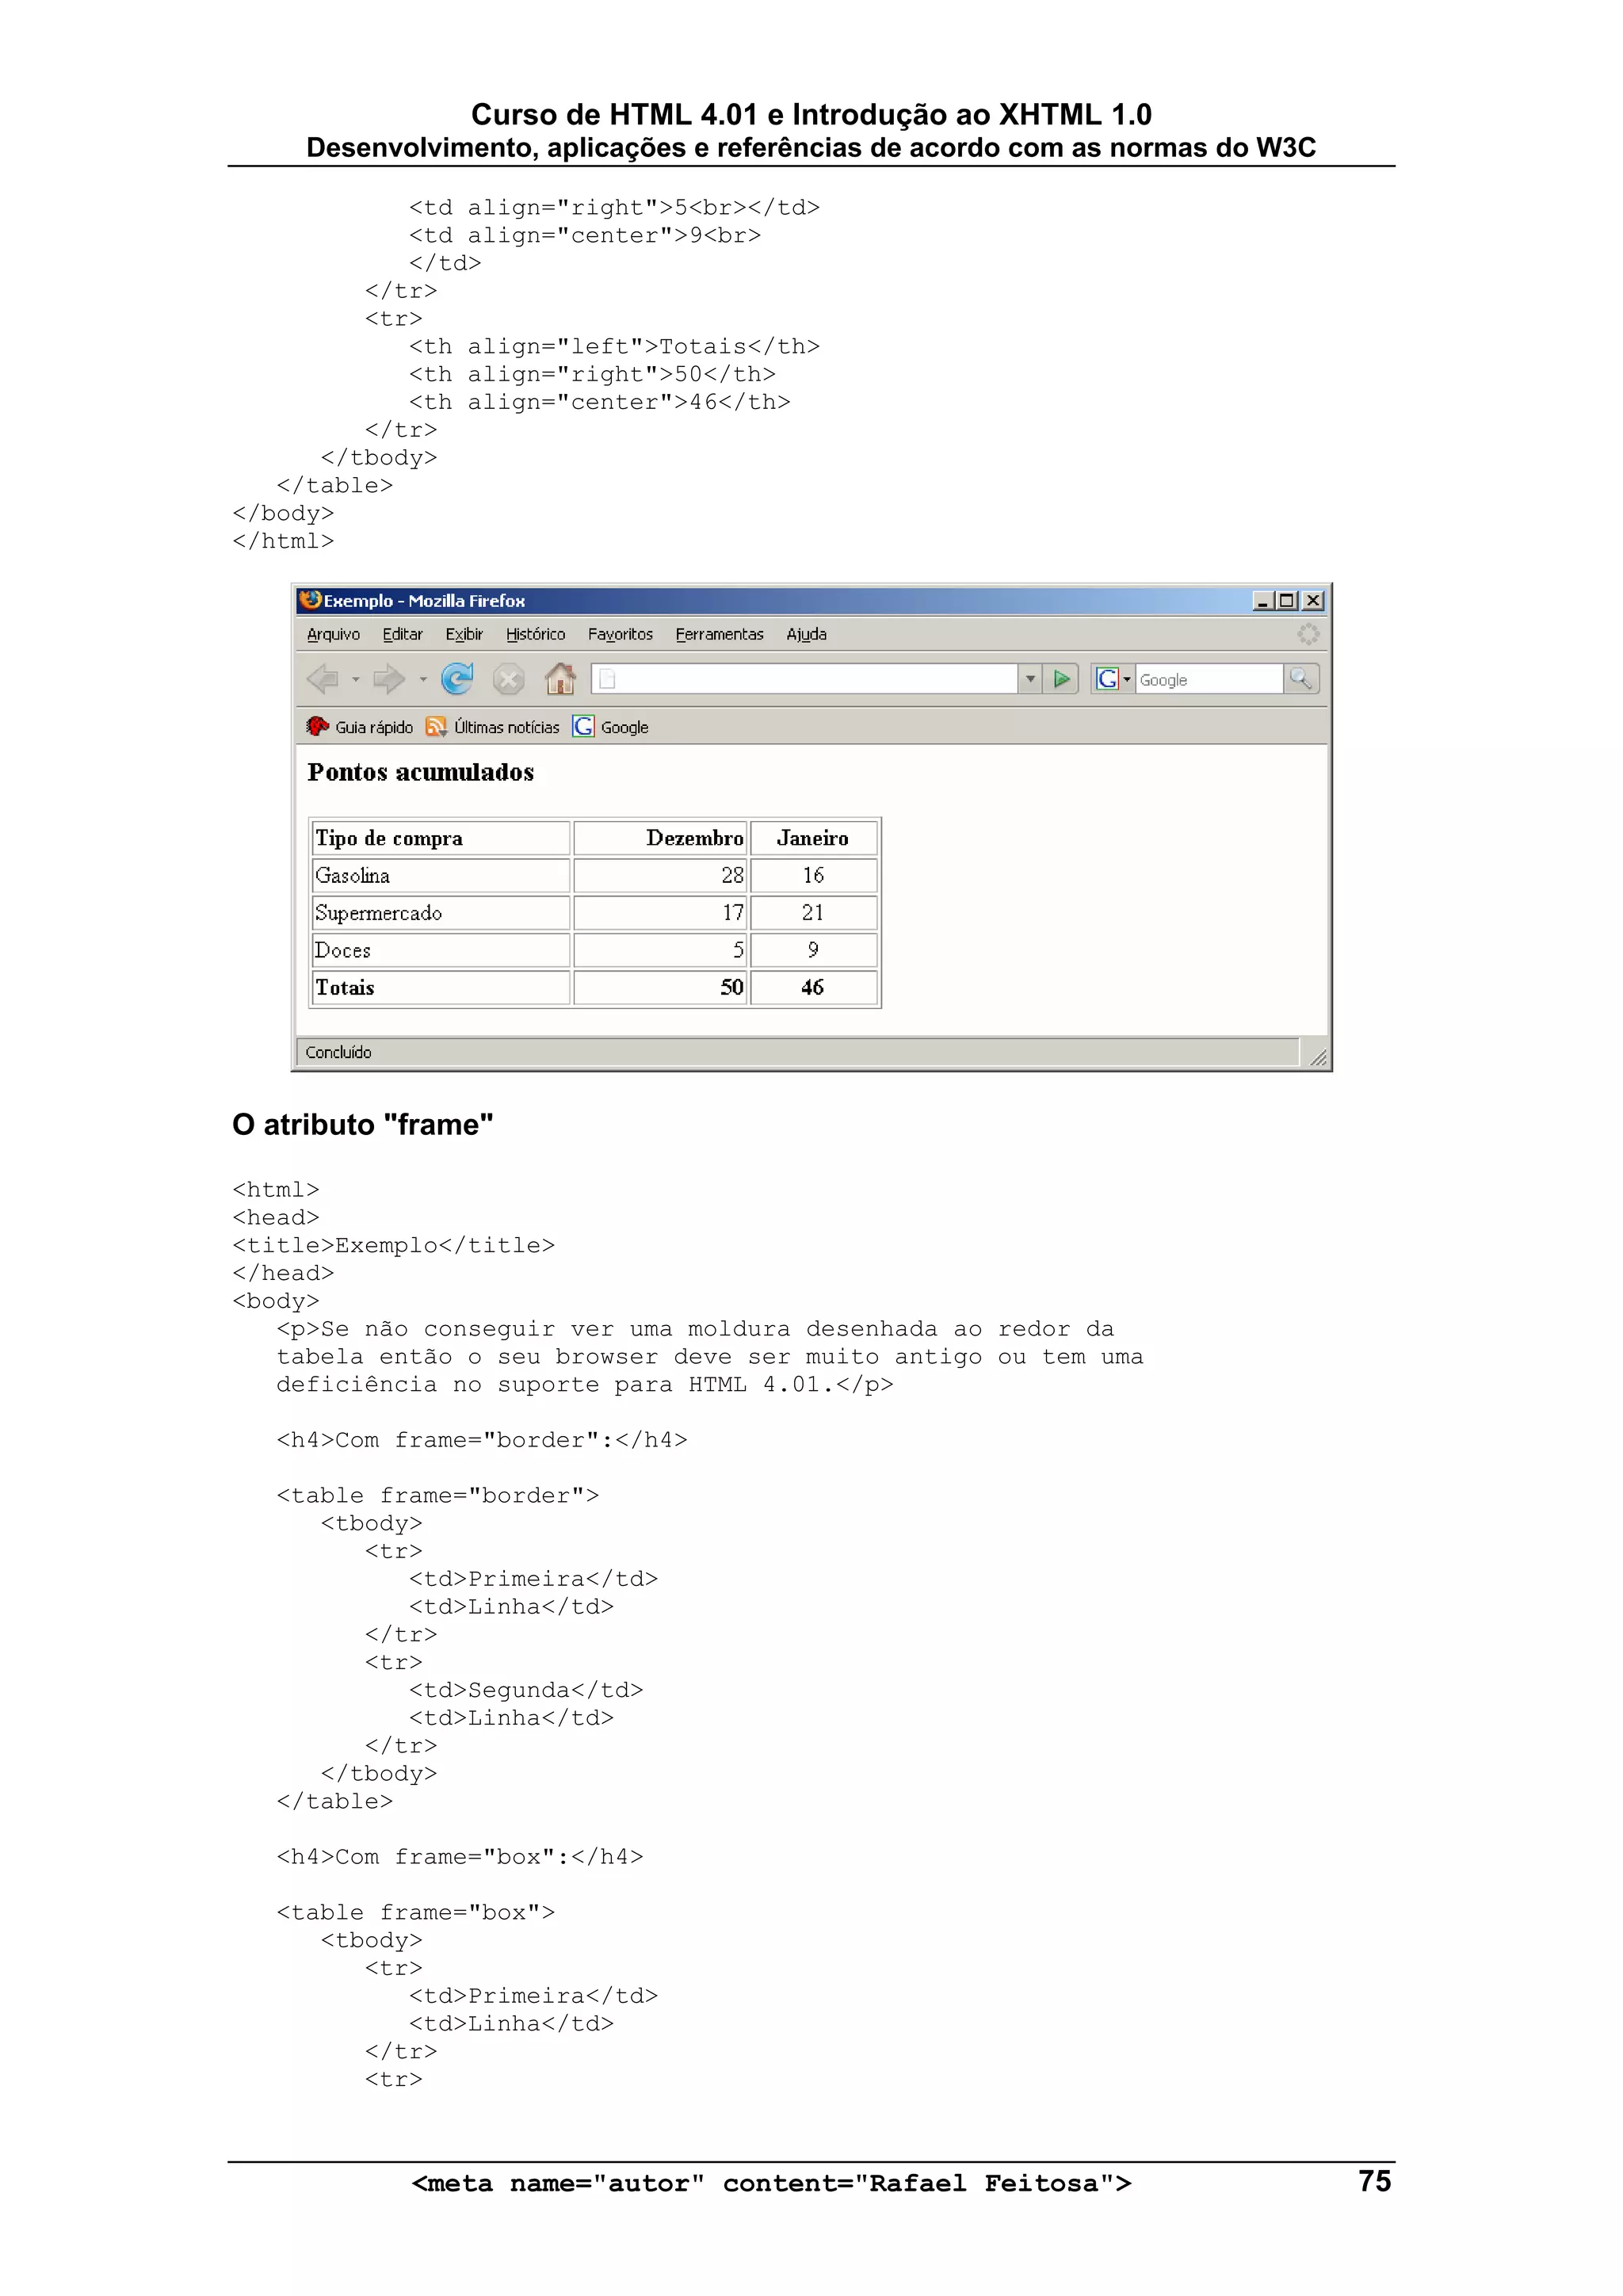This screenshot has height=2296, width=1623.
Task: Reload the page with the blue refresh icon
Action: [x=457, y=680]
